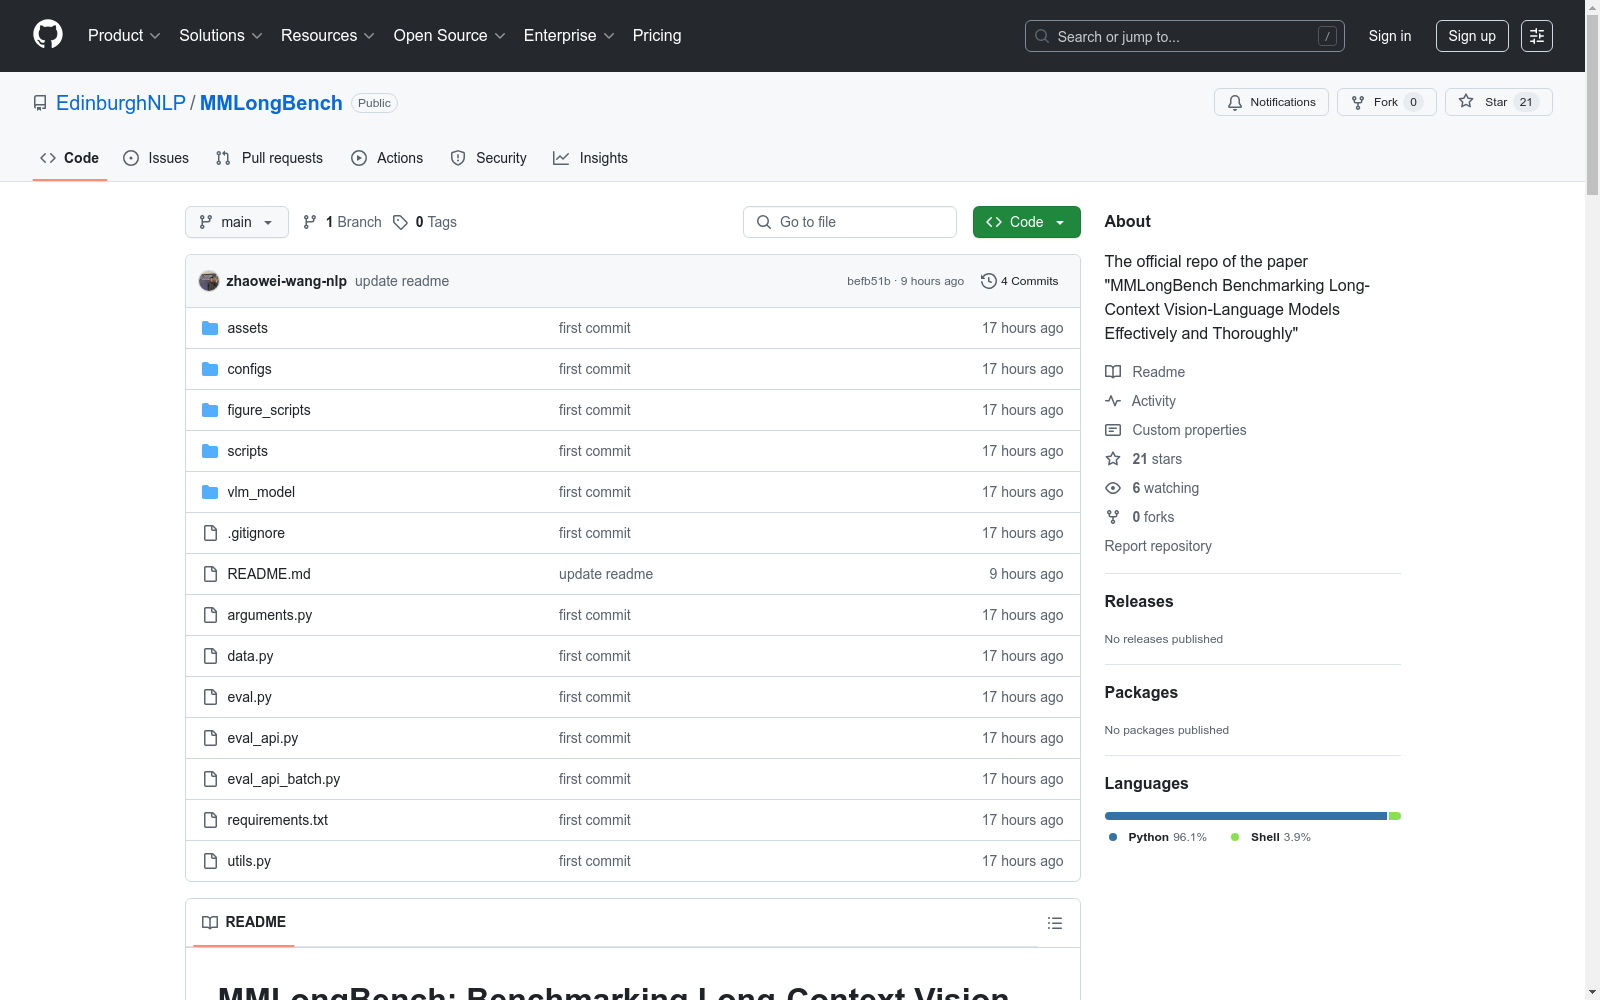Click the Python language color bar segment
This screenshot has height=1000, width=1600.
1246,816
